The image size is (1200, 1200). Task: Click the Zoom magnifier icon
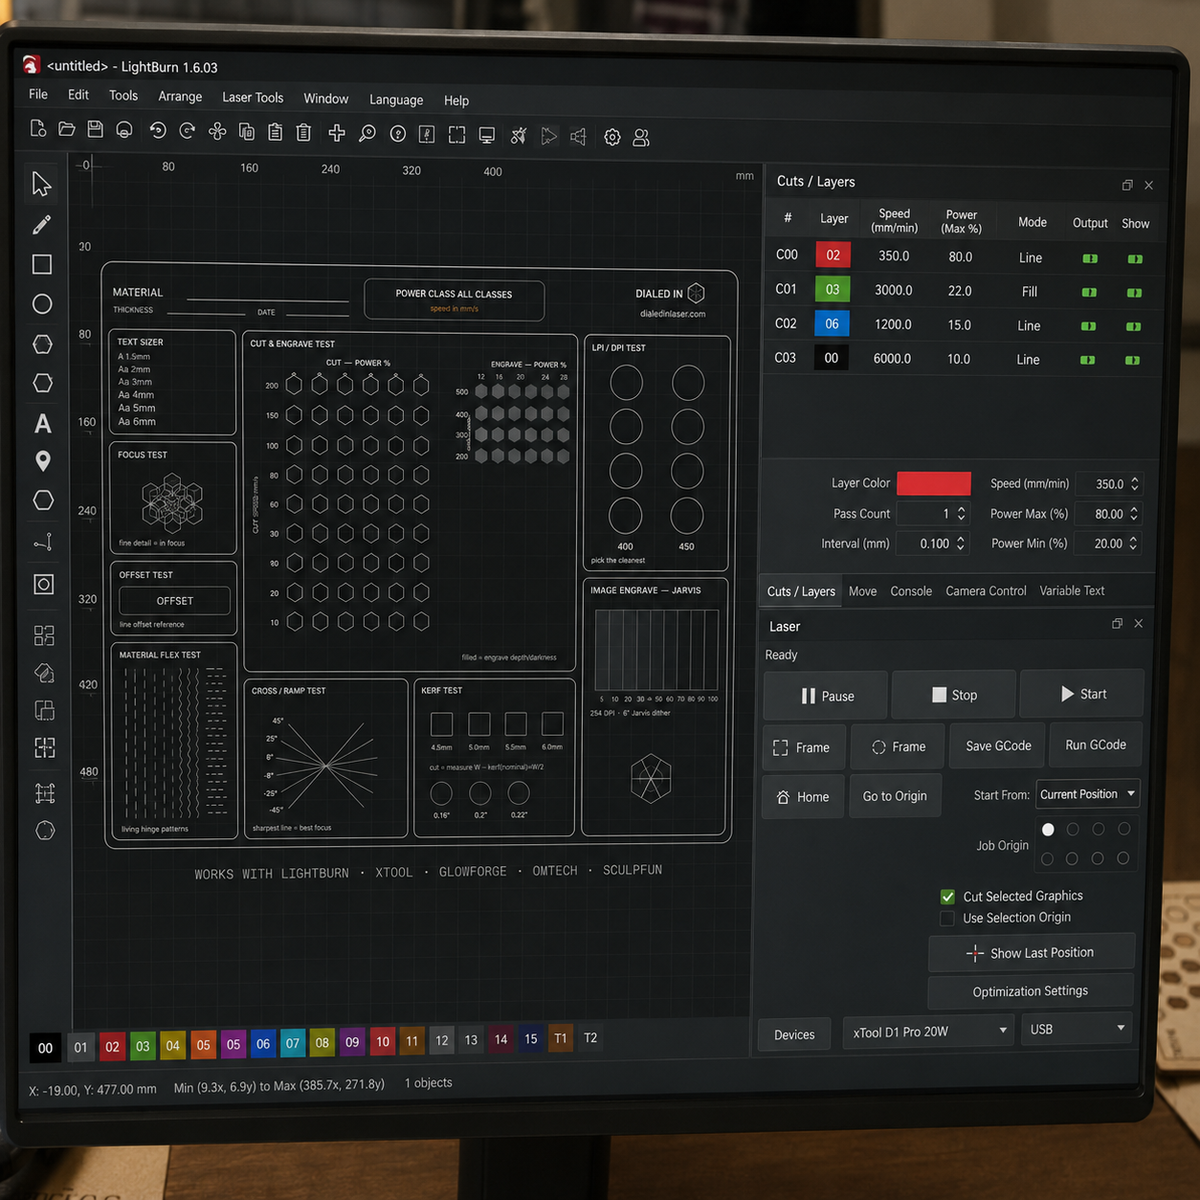pos(367,133)
